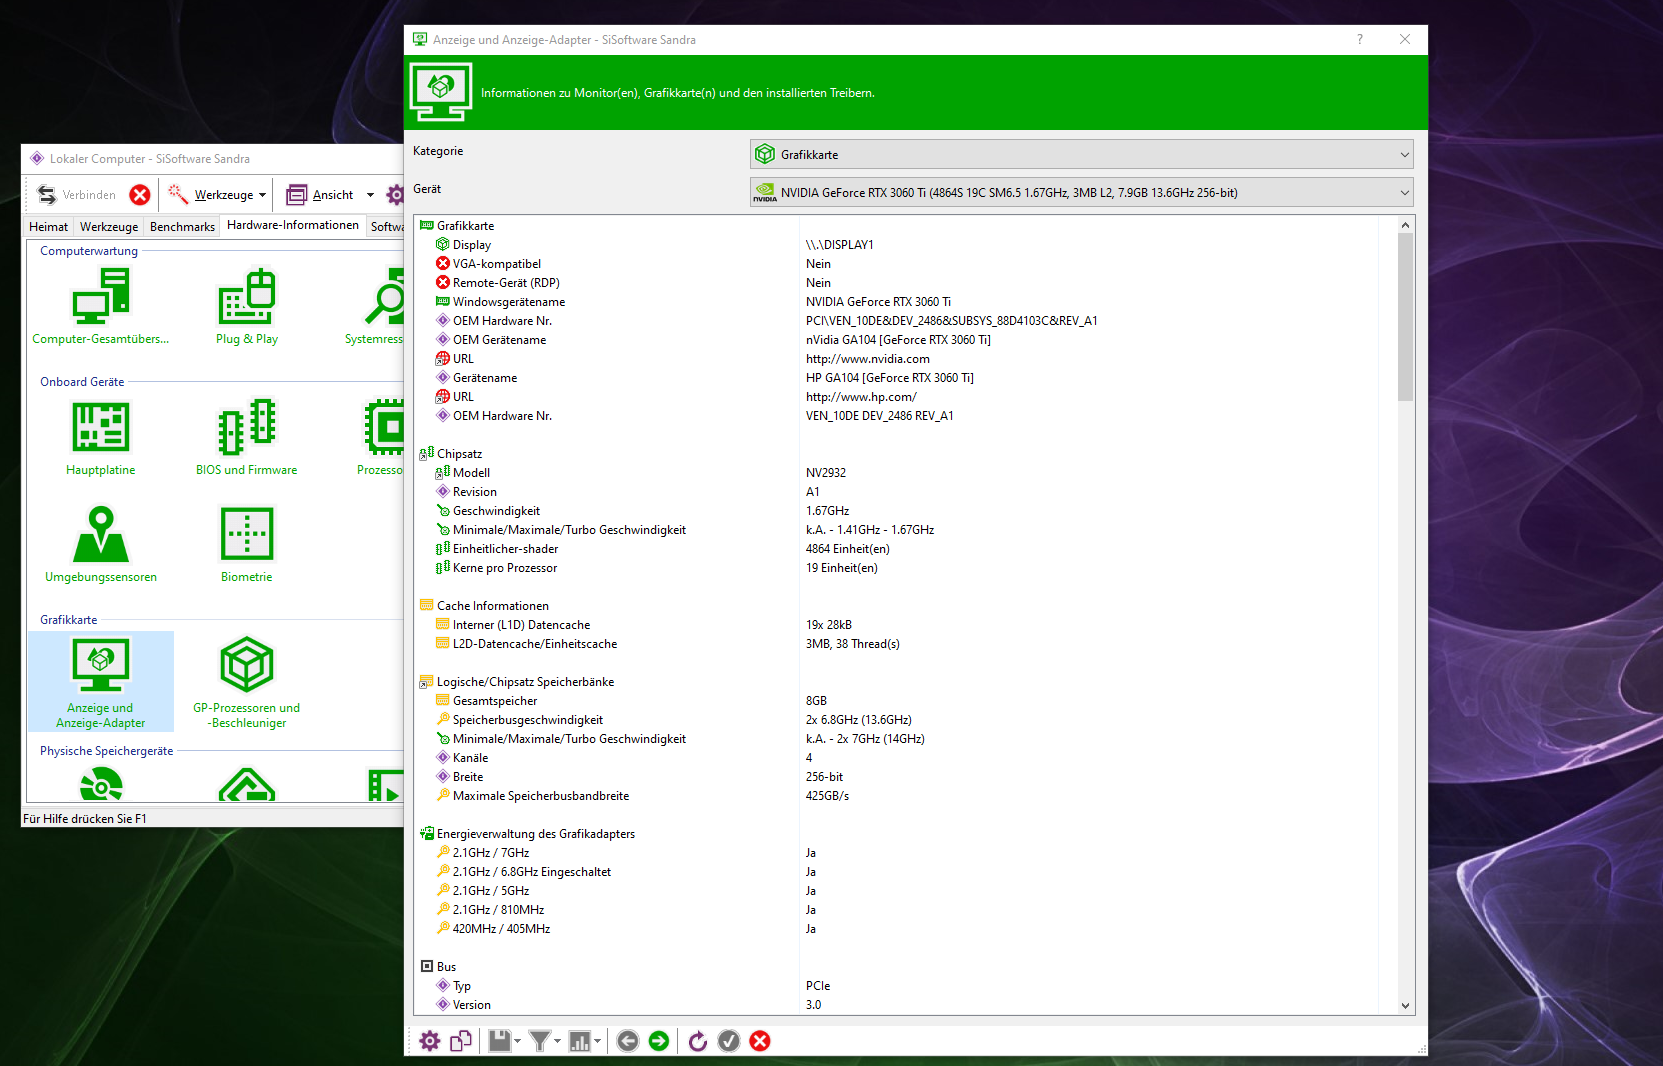Click the red cancel X in bottom toolbar
Screen dimensions: 1663x1066
coord(760,1041)
